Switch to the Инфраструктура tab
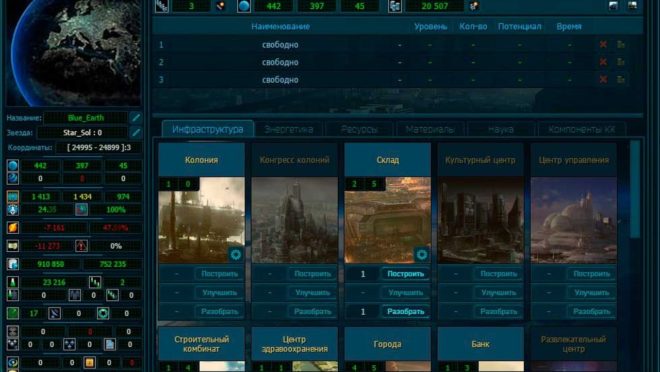Viewport: 660px width, 372px height. (208, 129)
